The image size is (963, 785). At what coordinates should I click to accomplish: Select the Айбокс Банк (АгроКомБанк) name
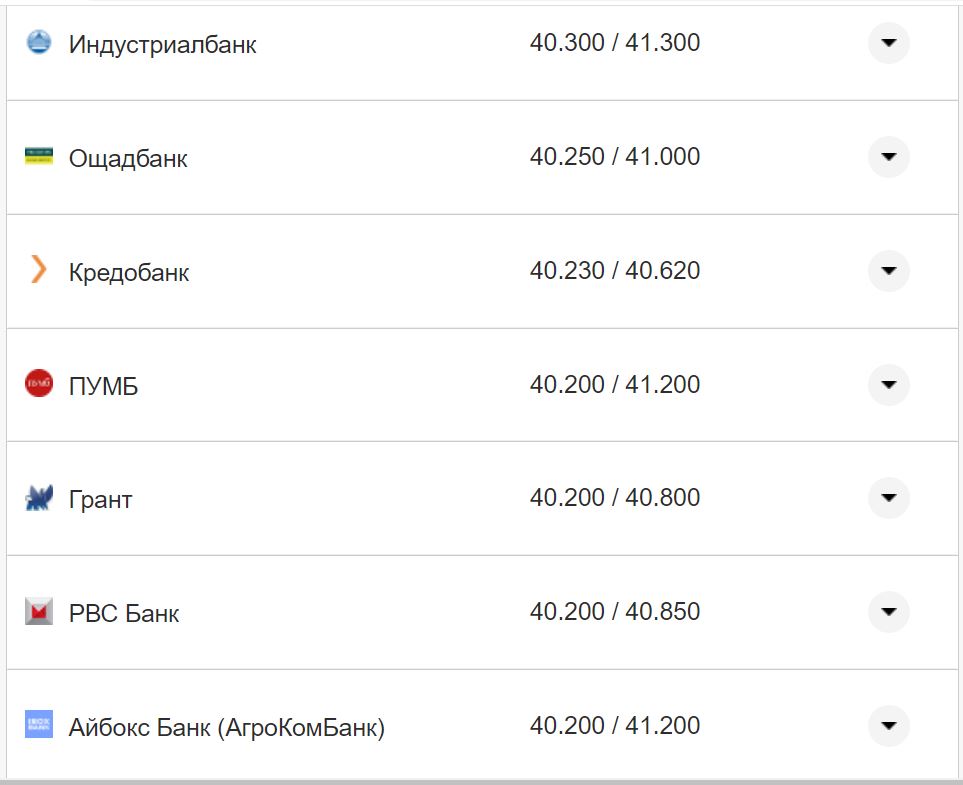point(226,728)
